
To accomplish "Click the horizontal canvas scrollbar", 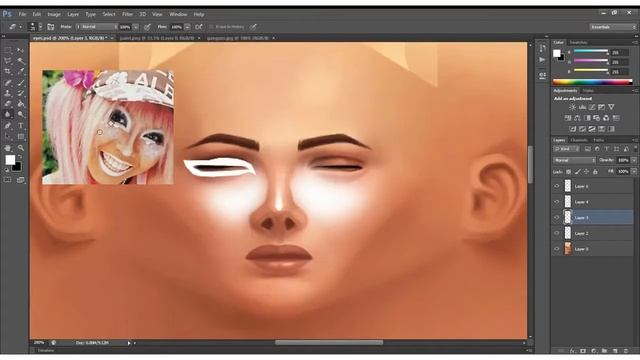I will coord(329,342).
